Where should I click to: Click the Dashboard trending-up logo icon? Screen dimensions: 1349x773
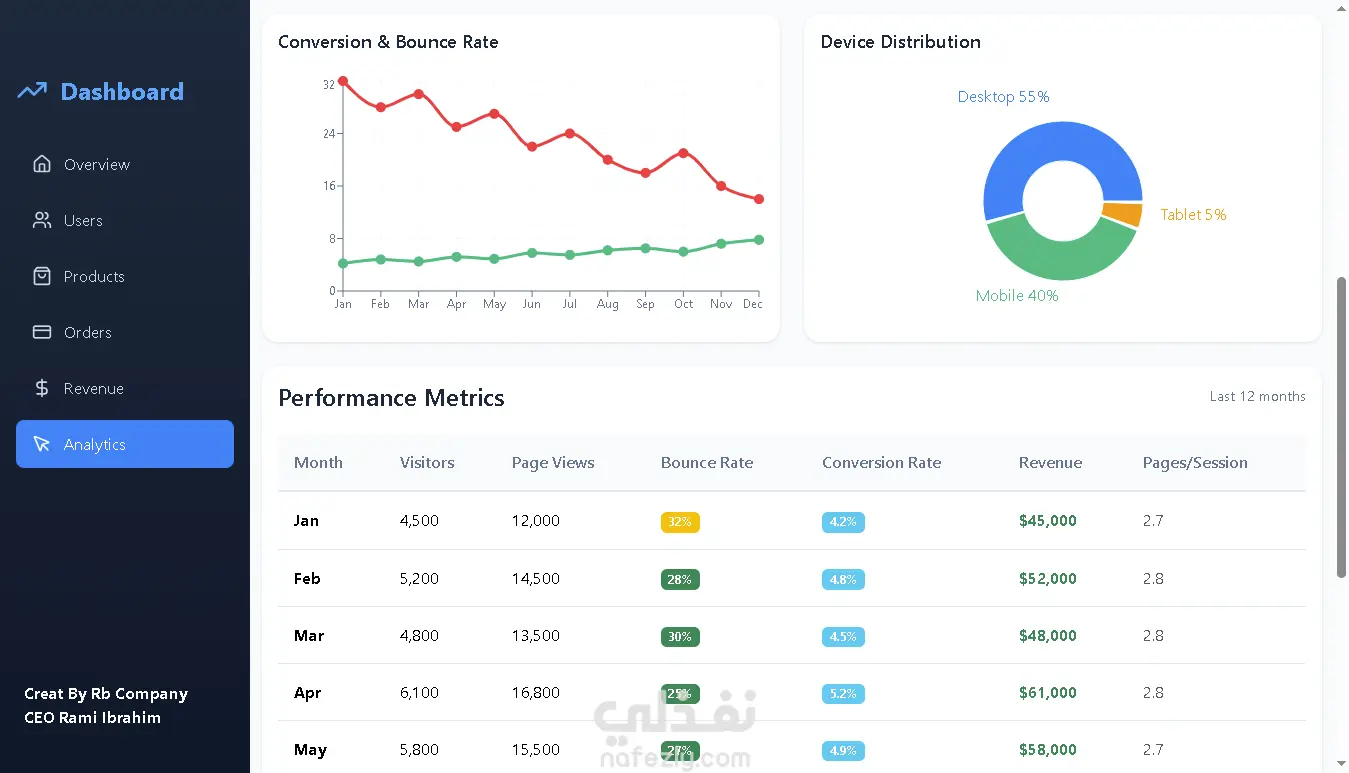[32, 91]
